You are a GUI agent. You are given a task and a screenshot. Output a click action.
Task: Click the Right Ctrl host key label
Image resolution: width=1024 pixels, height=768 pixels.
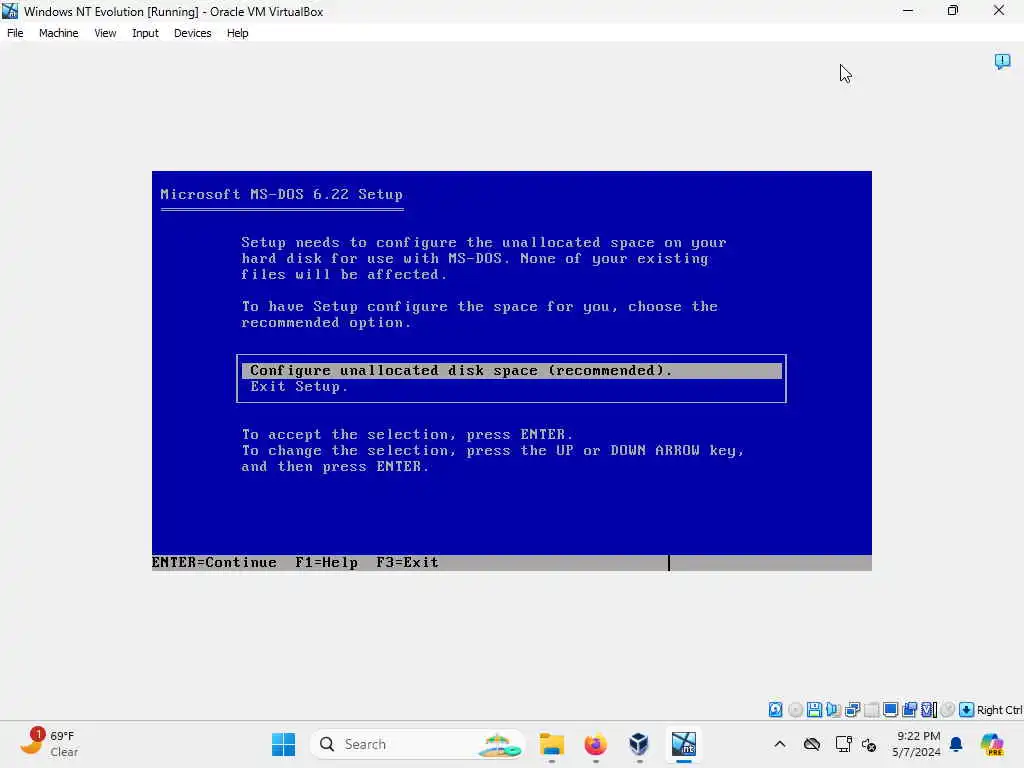(x=999, y=710)
